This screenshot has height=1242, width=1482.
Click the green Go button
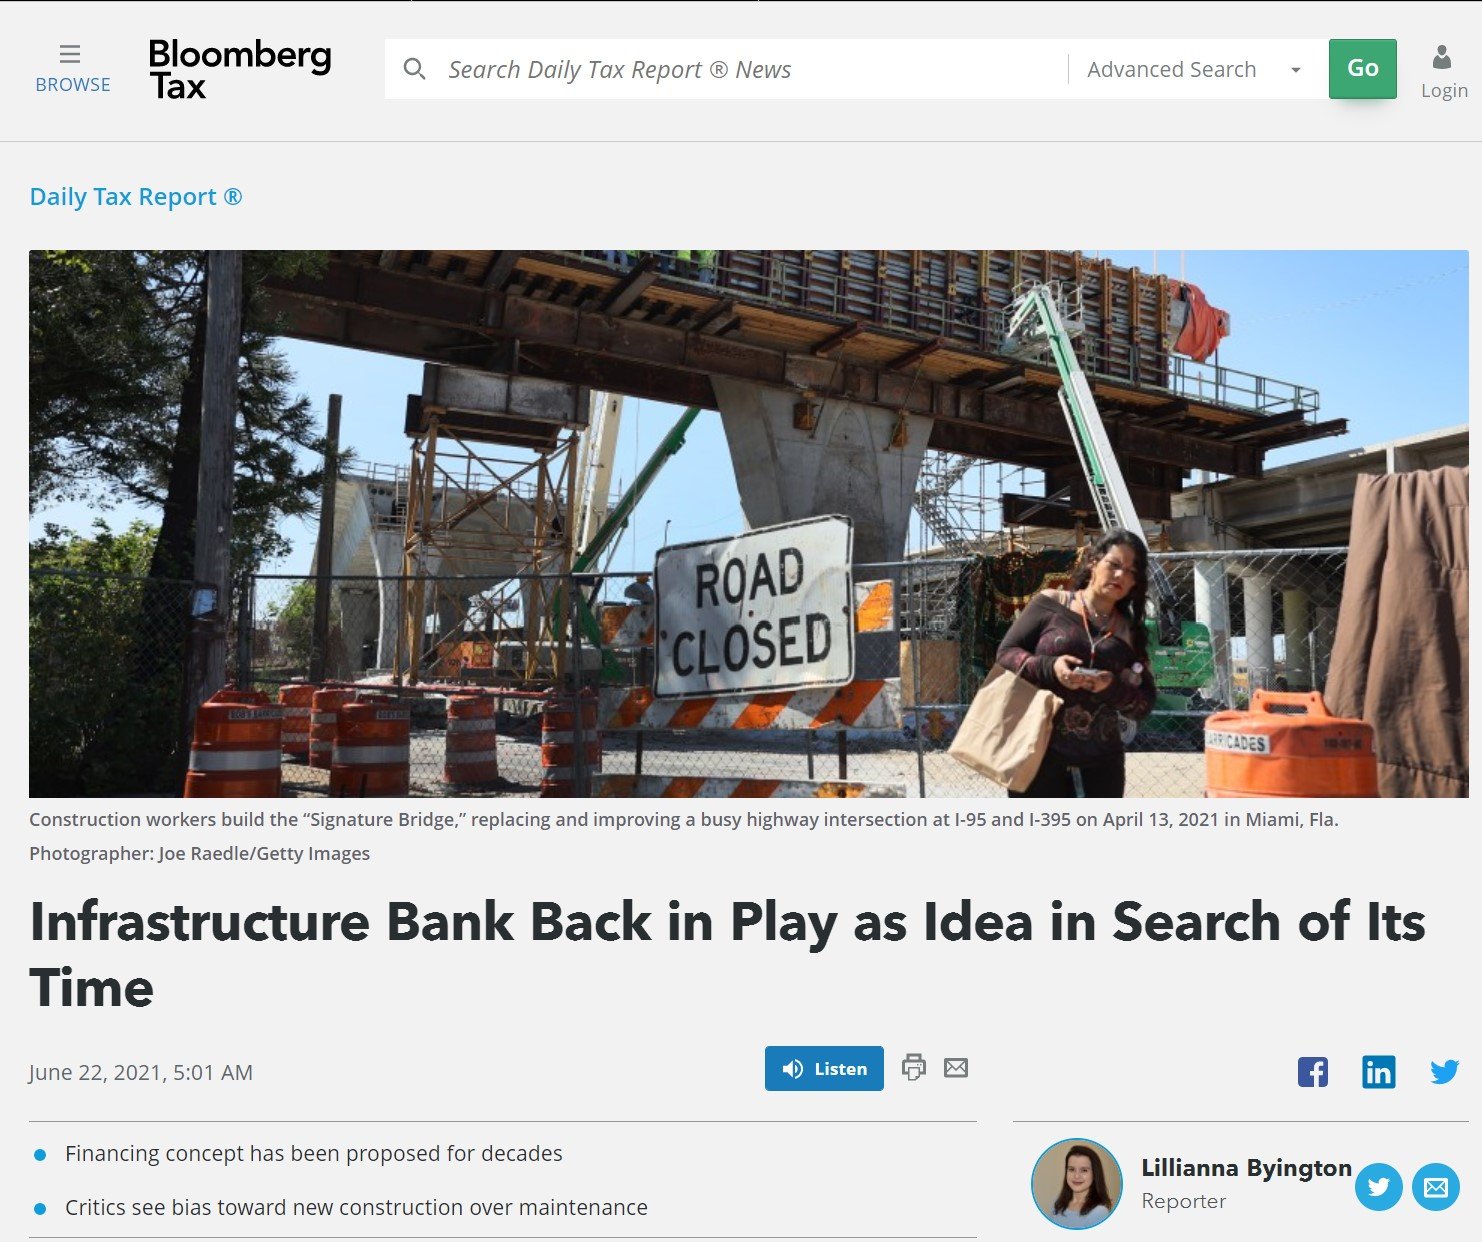point(1362,68)
